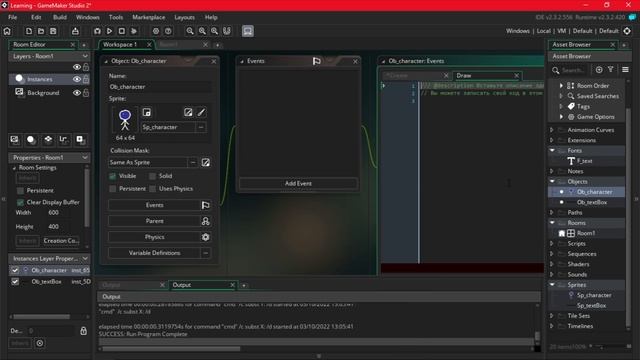Screen dimensions: 640x360
Task: Open the Start Page home icon
Action: 7,31
